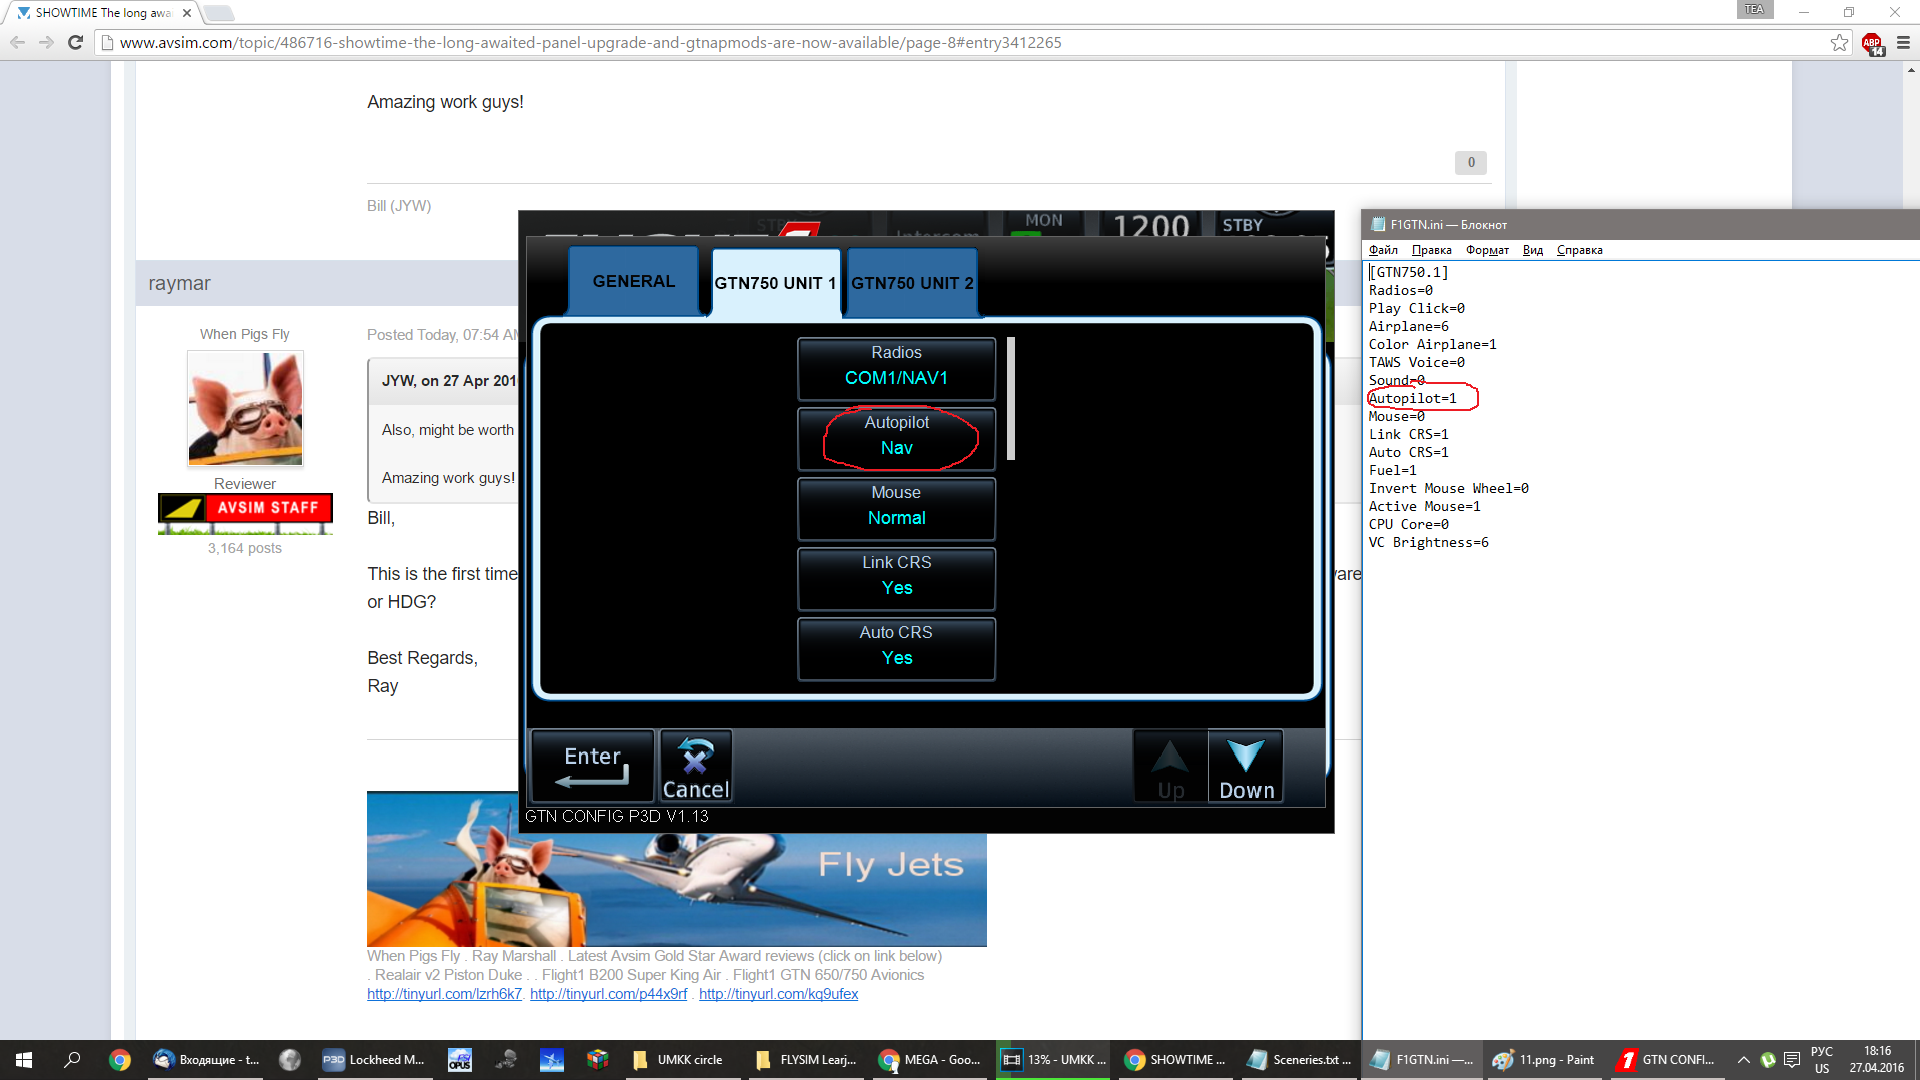The image size is (1920, 1080).
Task: Click the browser Forward arrow
Action: coord(46,42)
